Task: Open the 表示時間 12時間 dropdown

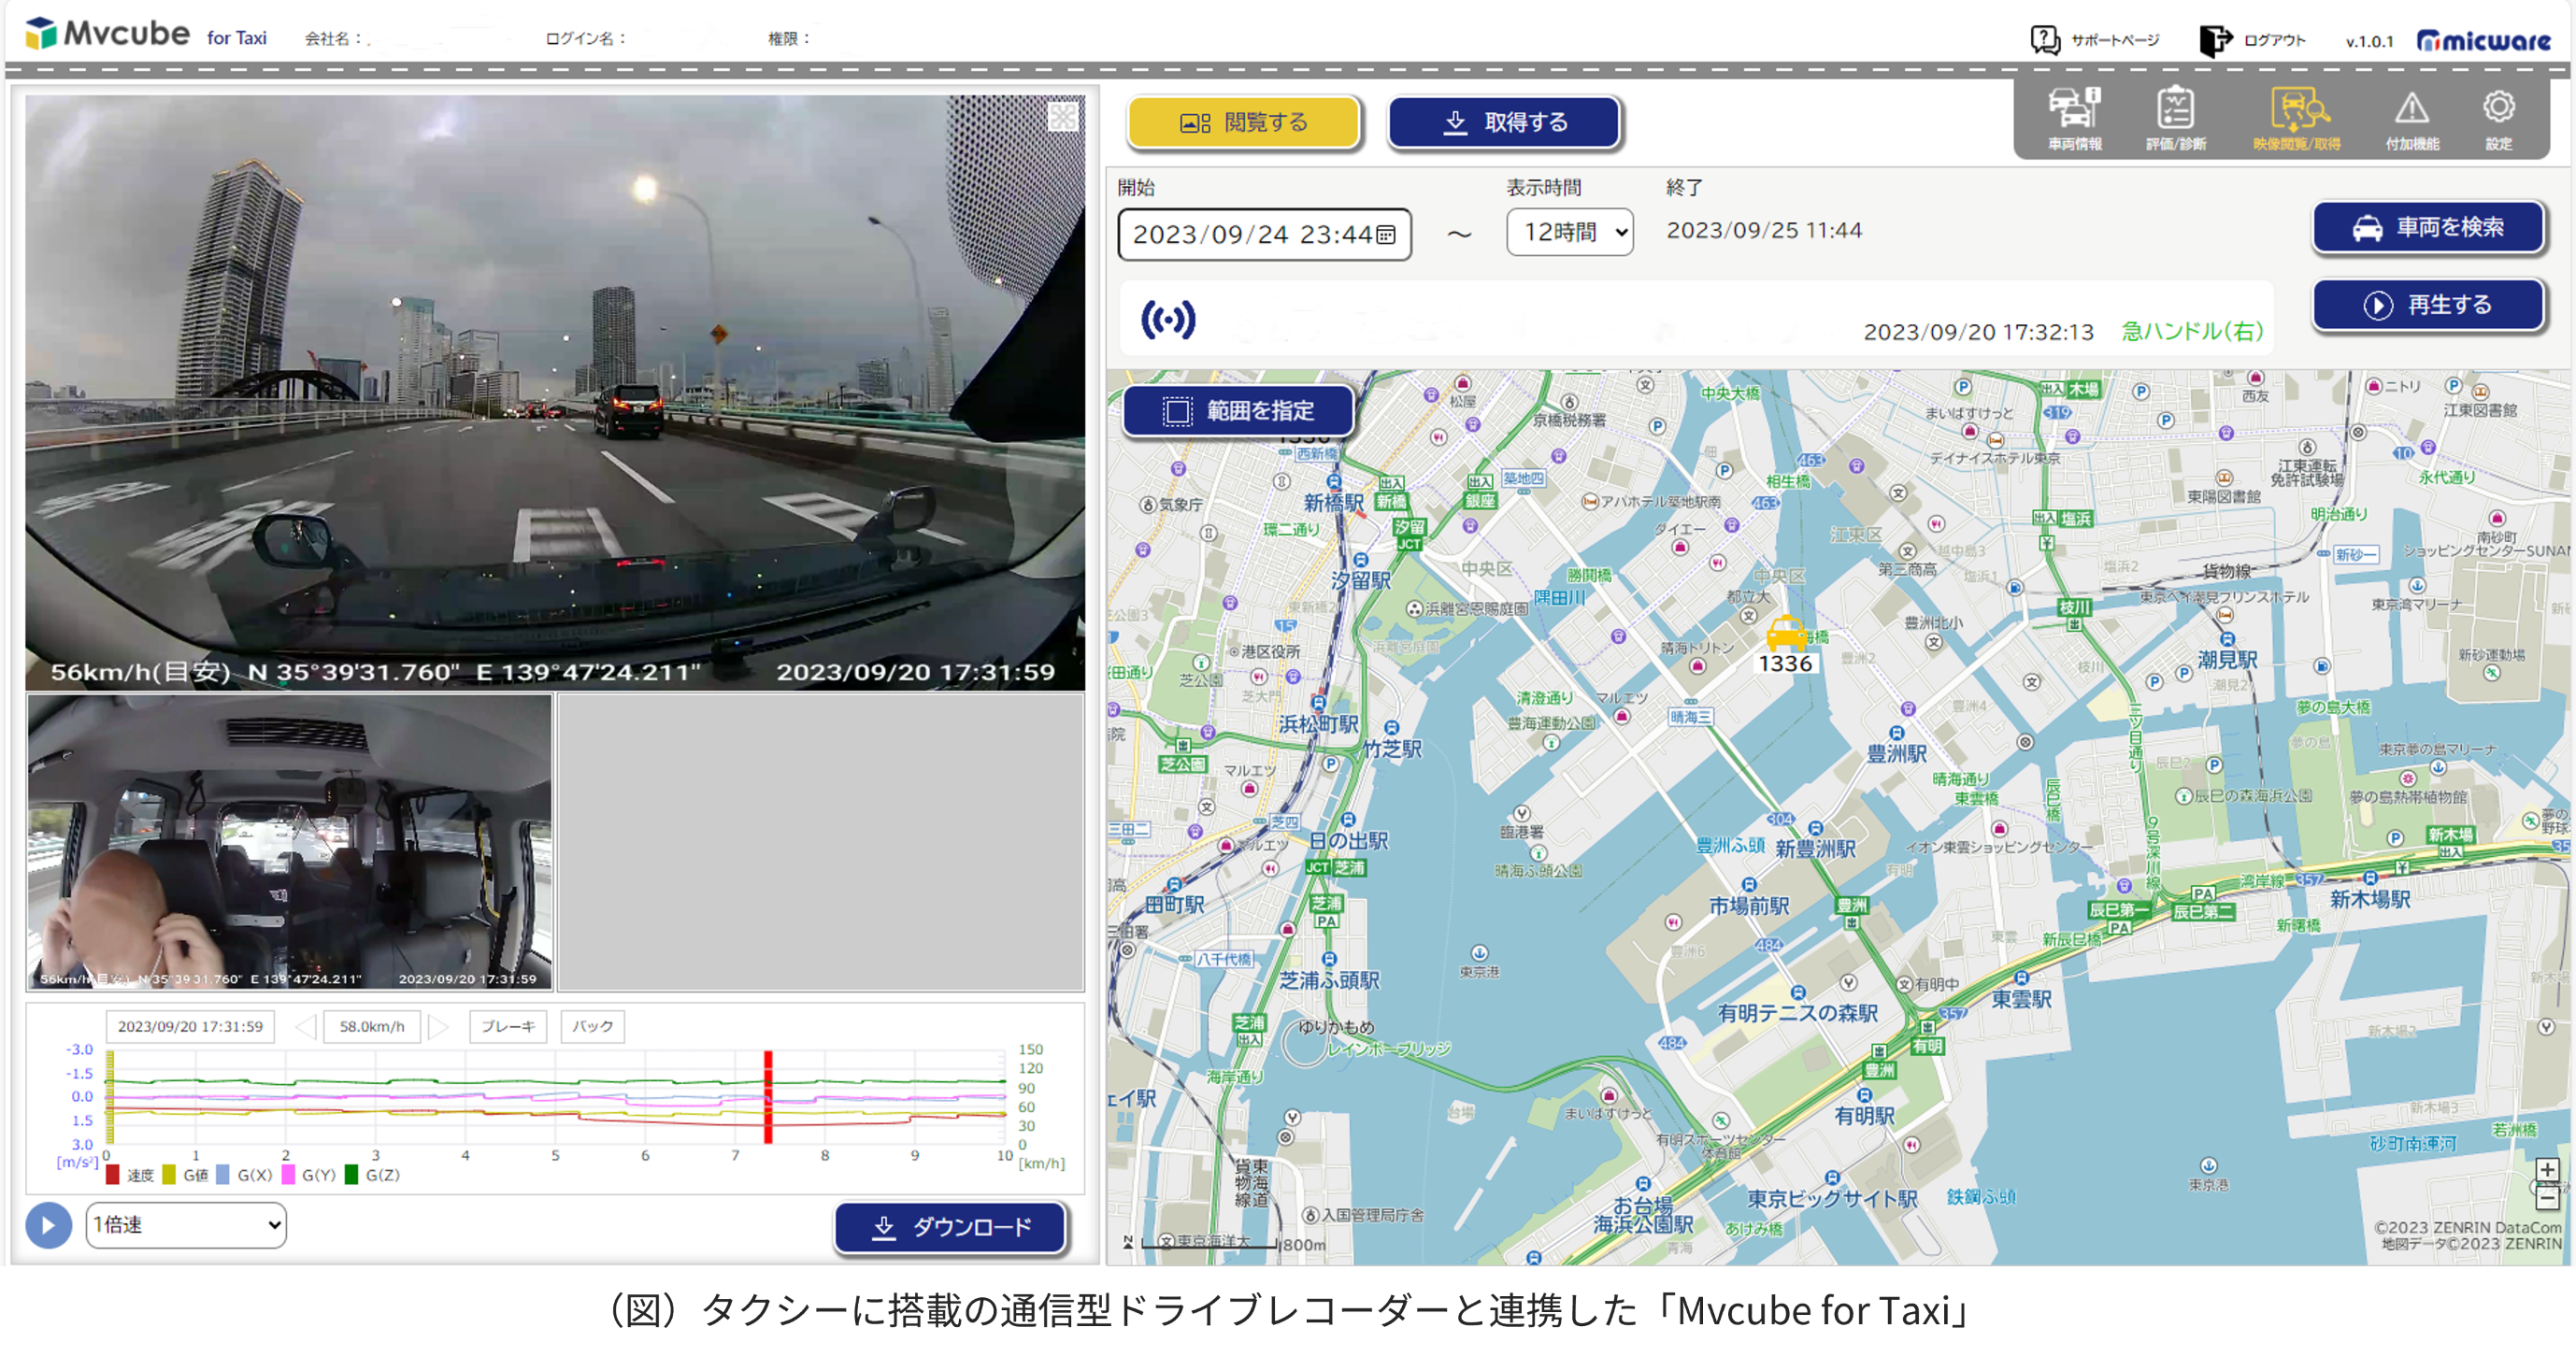Action: point(1569,232)
